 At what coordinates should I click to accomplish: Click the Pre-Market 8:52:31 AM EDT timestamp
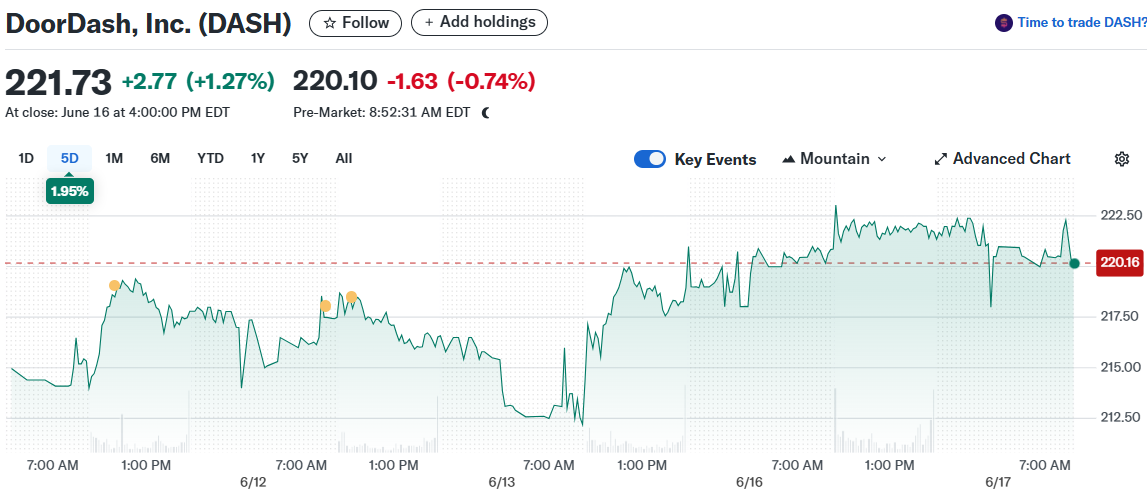[381, 113]
